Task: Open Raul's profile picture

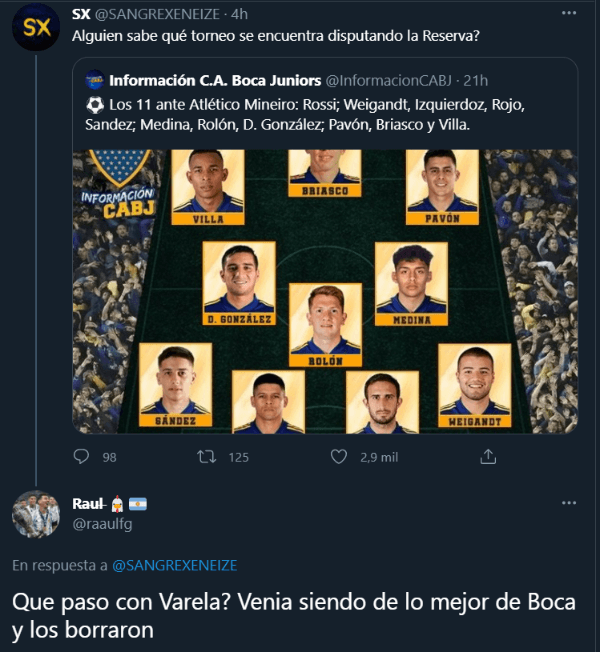Action: click(x=36, y=514)
